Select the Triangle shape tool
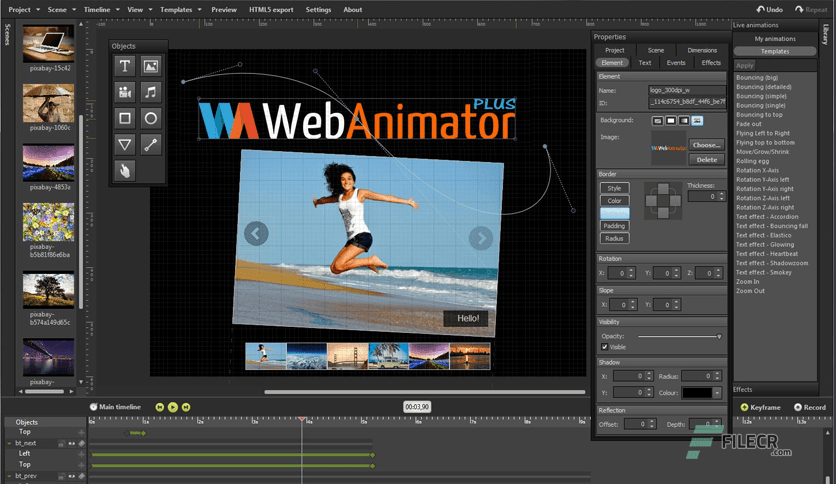Viewport: 836px width, 484px height. coord(125,144)
